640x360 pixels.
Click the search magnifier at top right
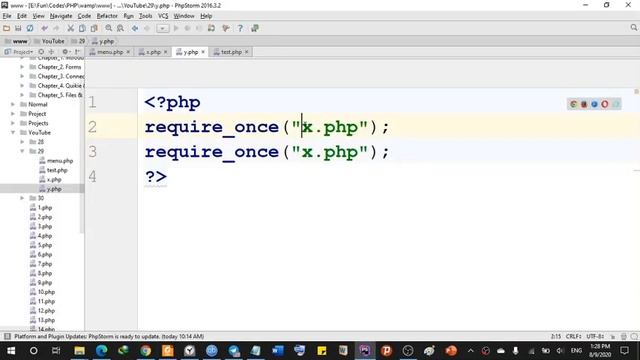tap(633, 28)
